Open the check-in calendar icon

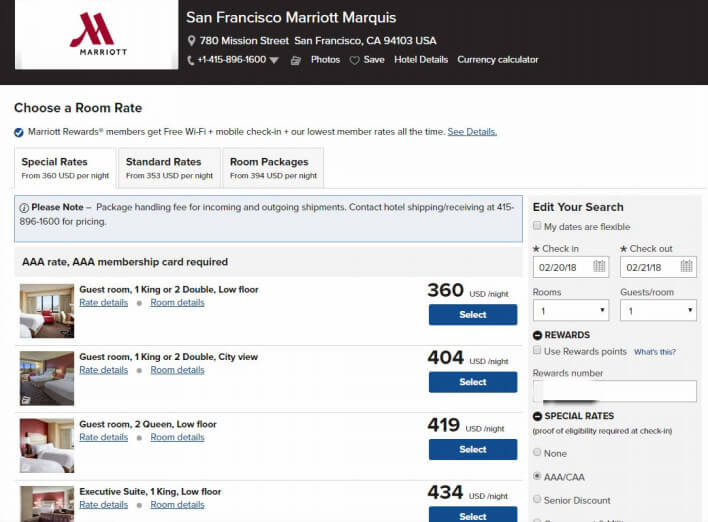(599, 266)
